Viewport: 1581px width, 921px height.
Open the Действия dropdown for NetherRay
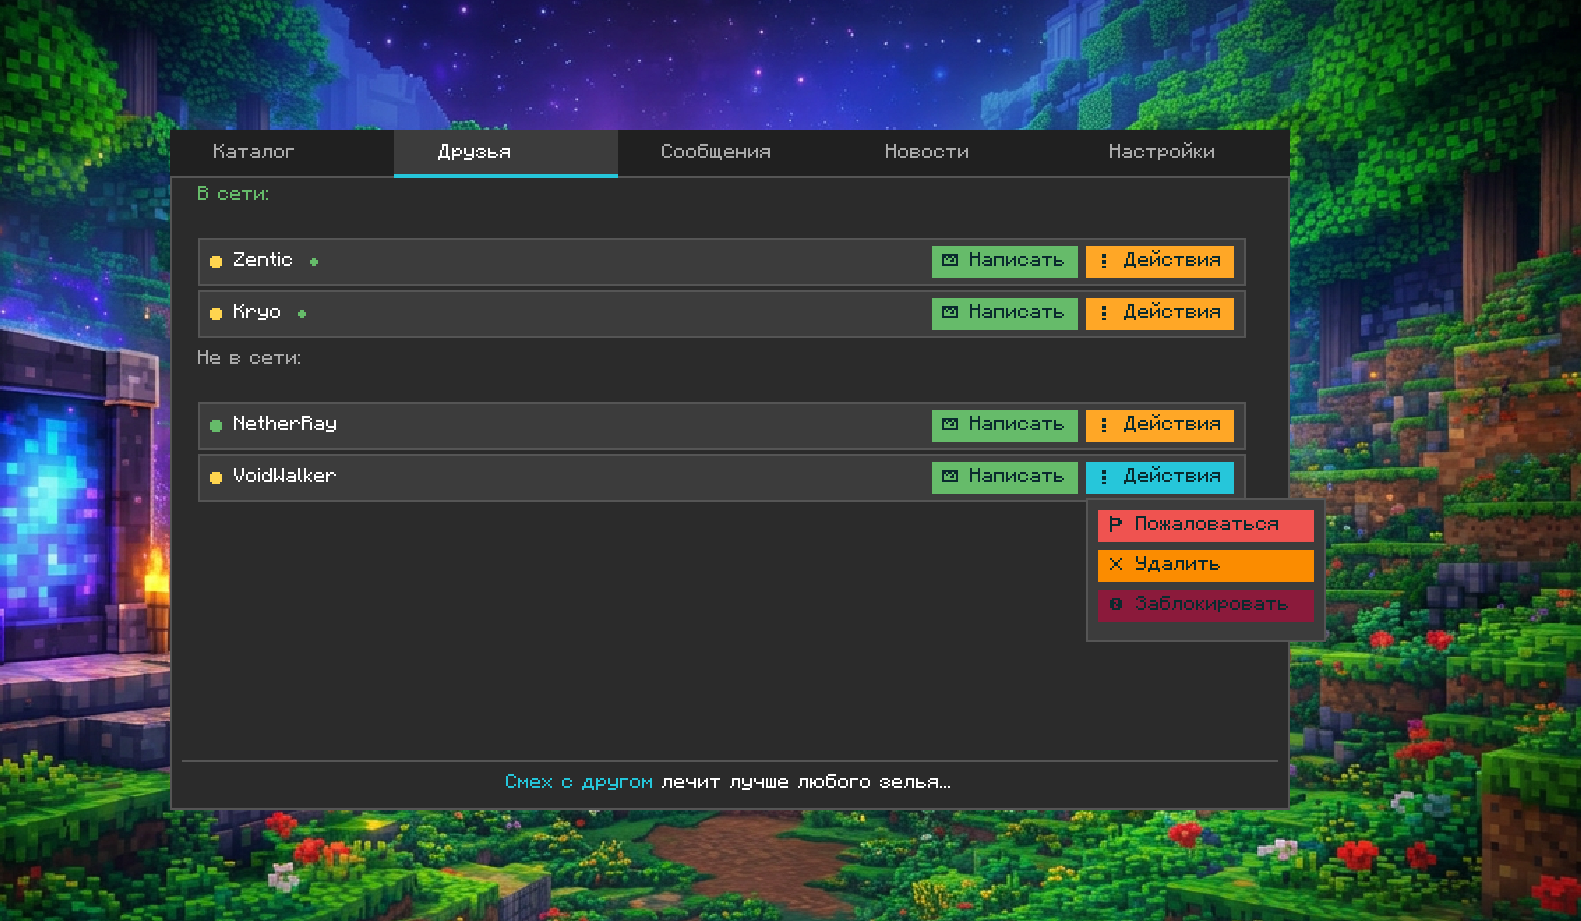point(1160,425)
